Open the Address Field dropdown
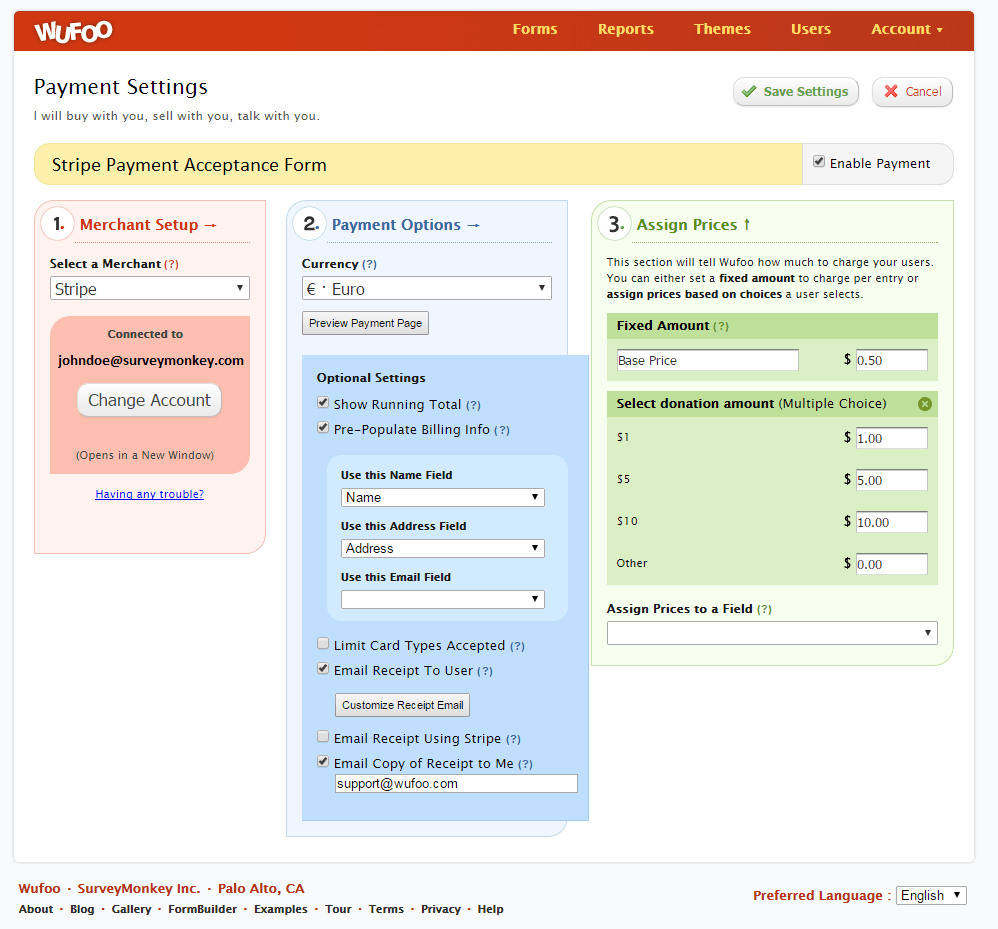The height and width of the screenshot is (929, 998). pos(442,548)
